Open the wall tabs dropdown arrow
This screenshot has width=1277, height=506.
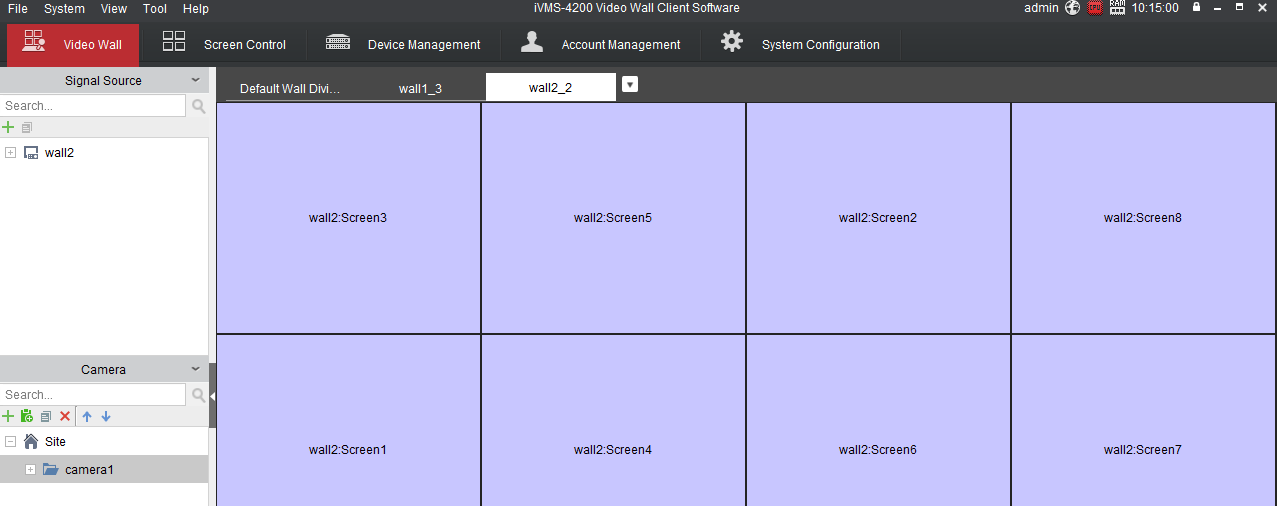point(629,85)
